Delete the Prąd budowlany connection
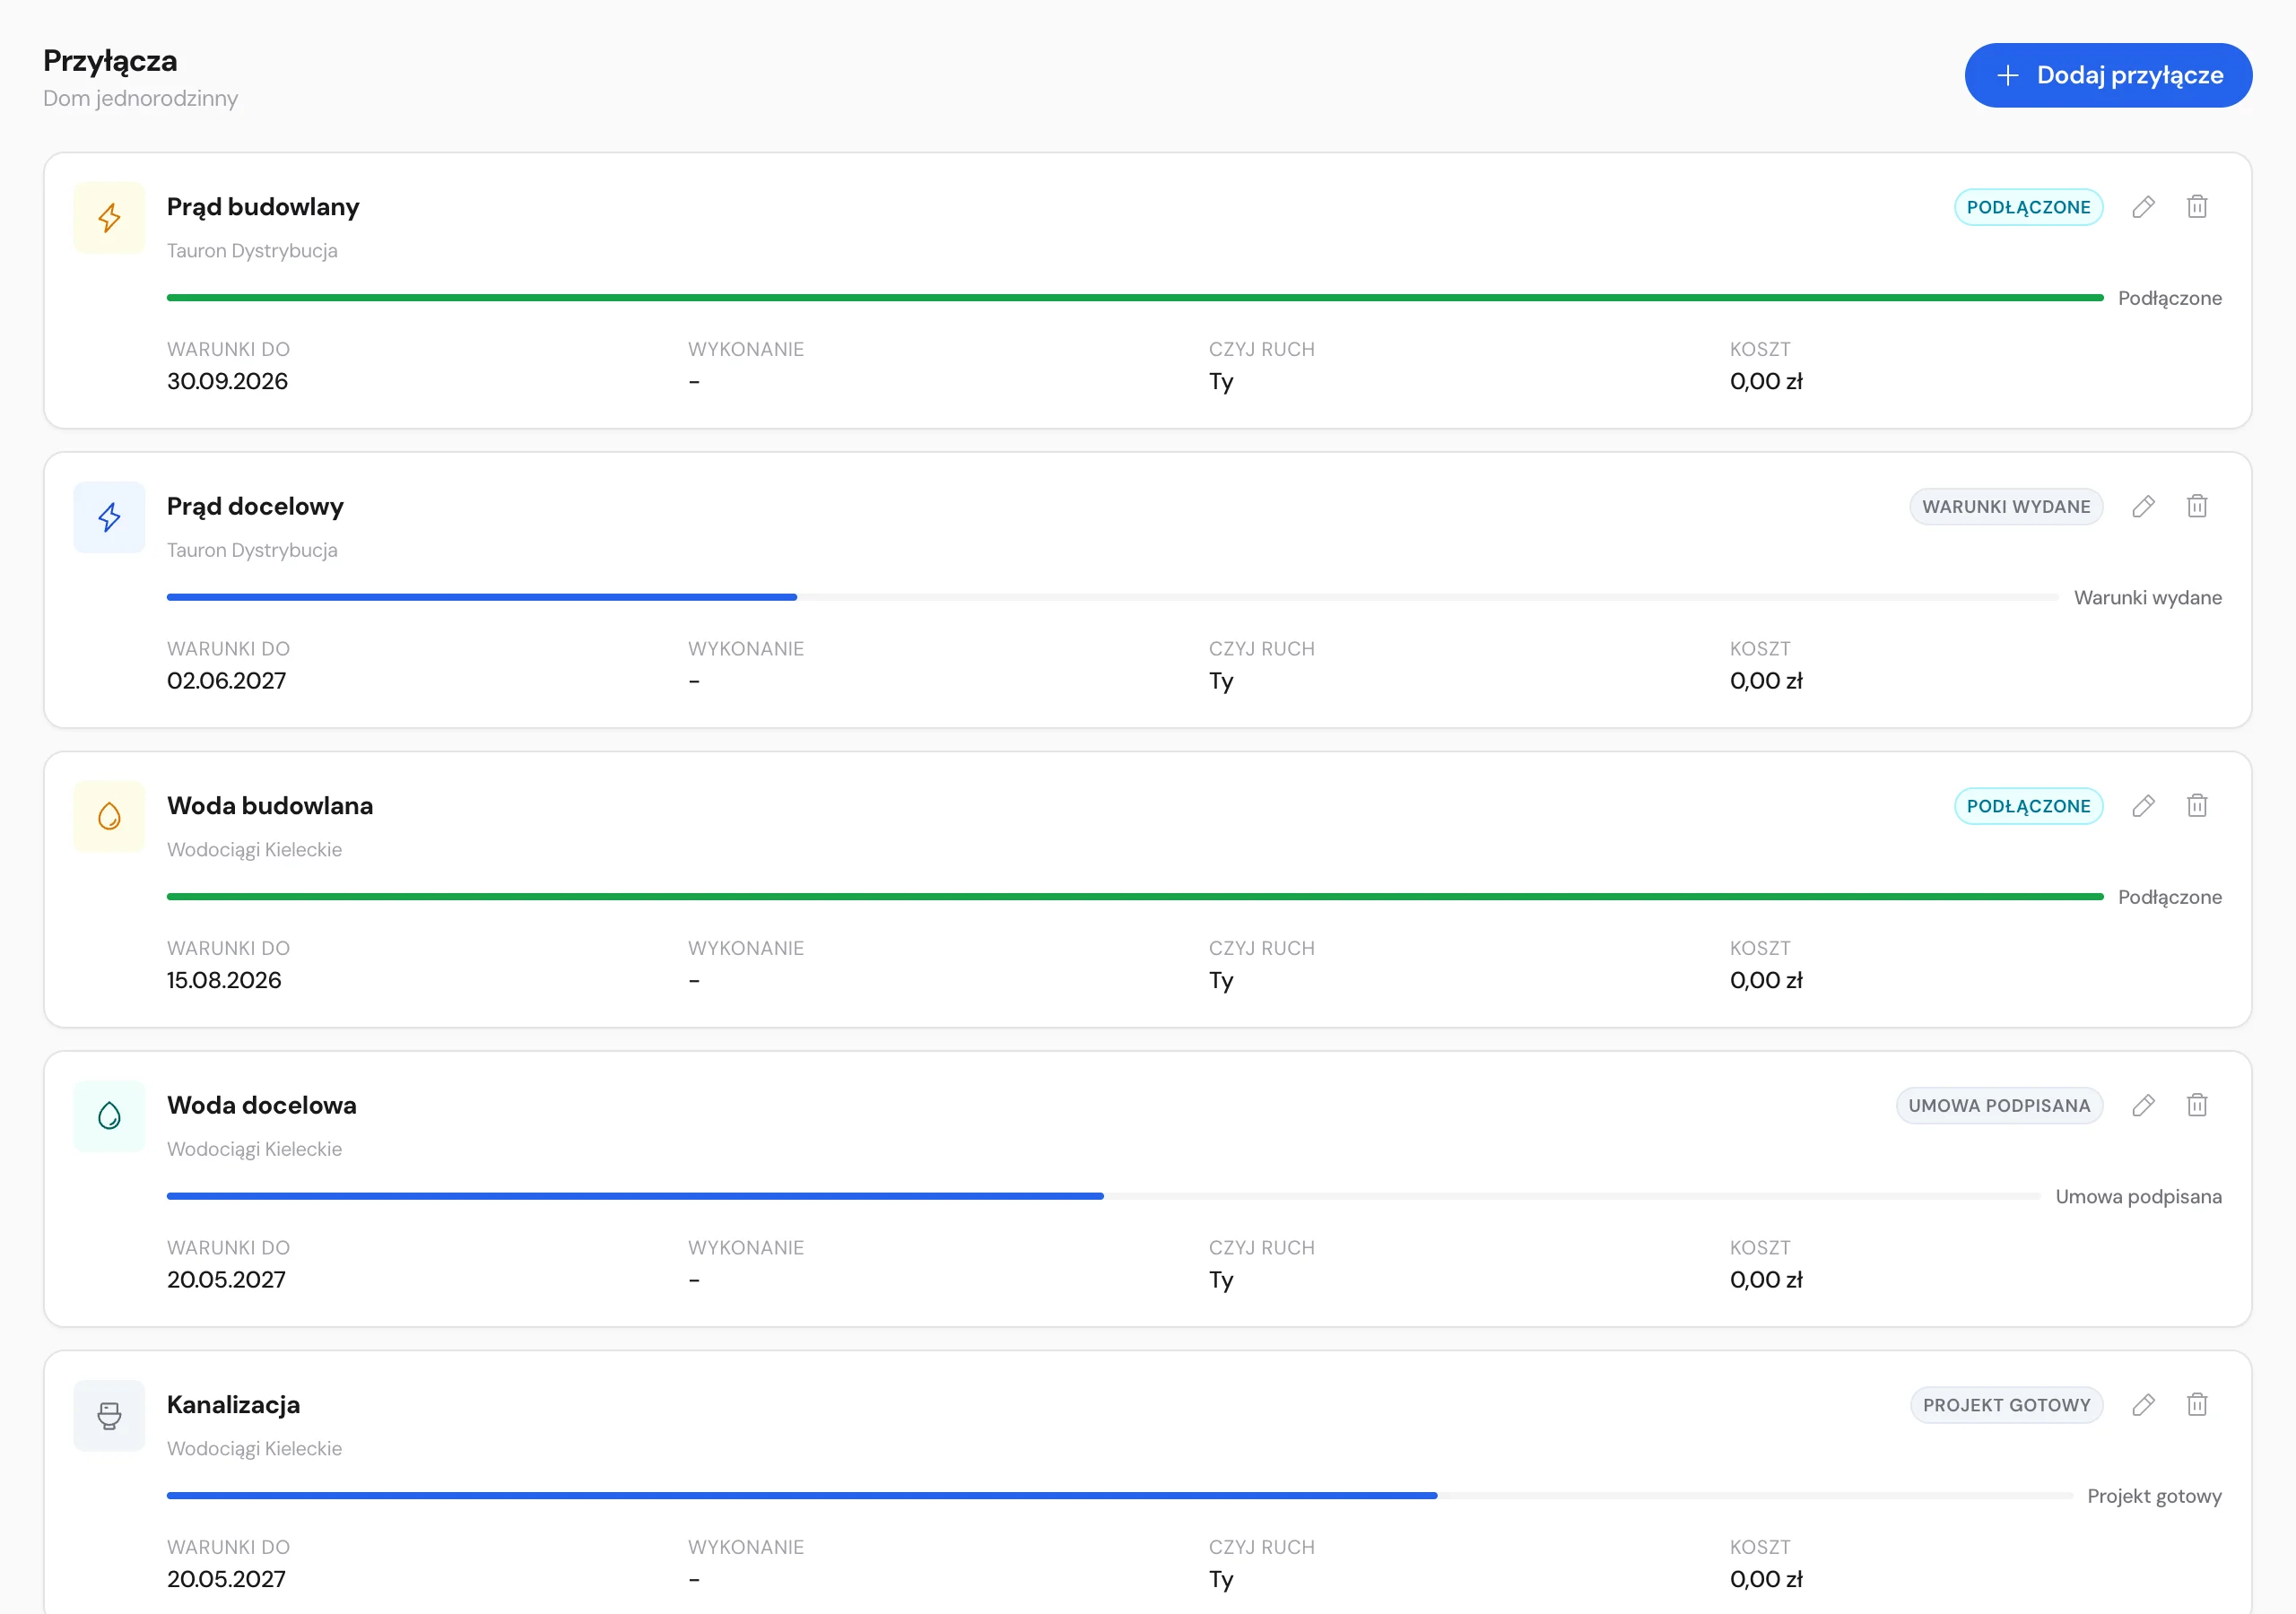Screen dimensions: 2296x1614 point(2197,207)
